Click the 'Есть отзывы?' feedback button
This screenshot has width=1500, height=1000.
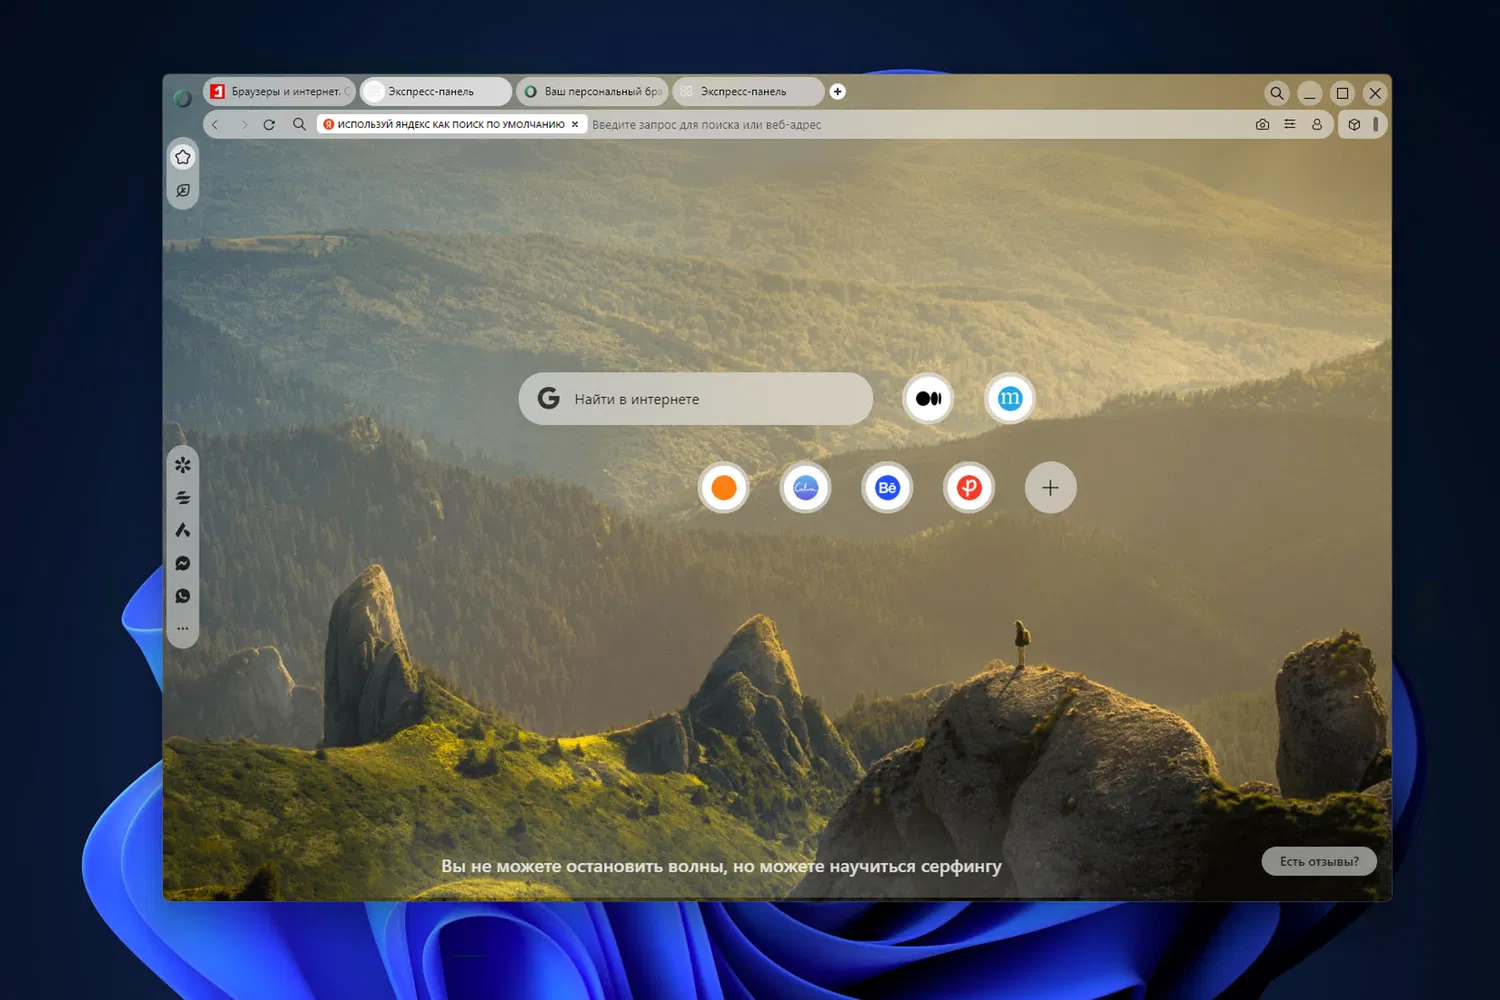pos(1319,861)
